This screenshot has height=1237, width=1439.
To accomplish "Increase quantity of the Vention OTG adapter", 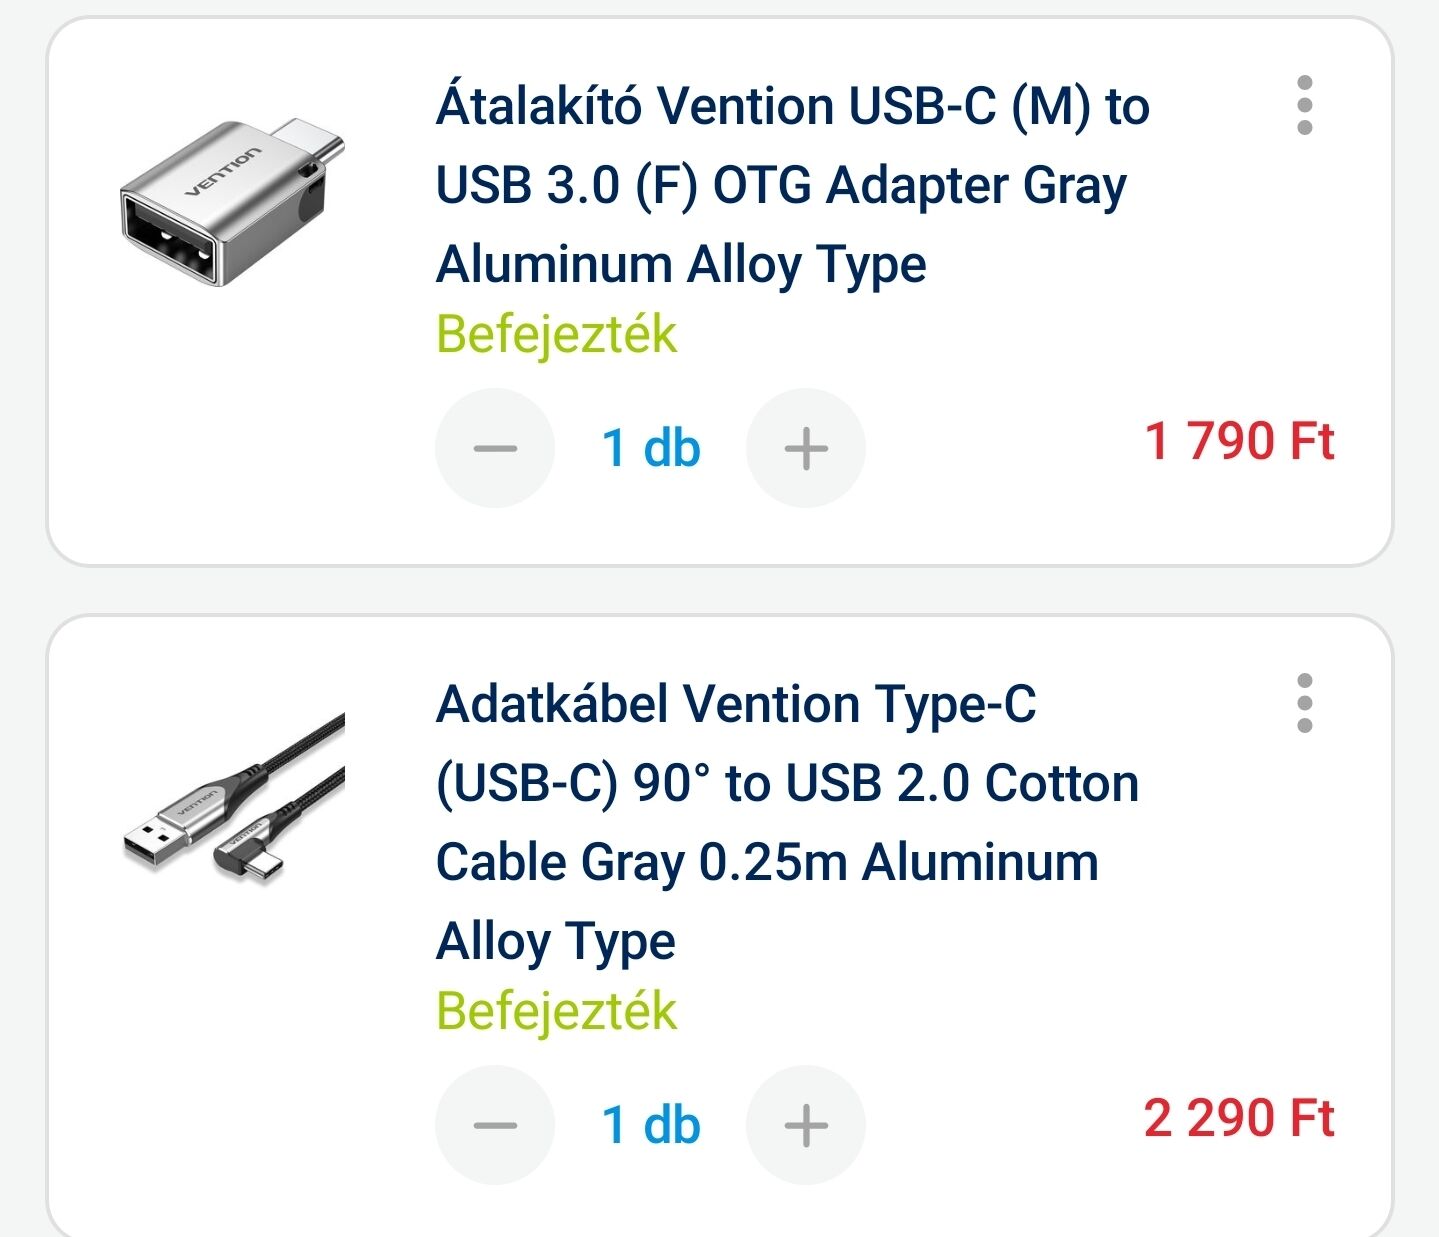I will point(806,448).
